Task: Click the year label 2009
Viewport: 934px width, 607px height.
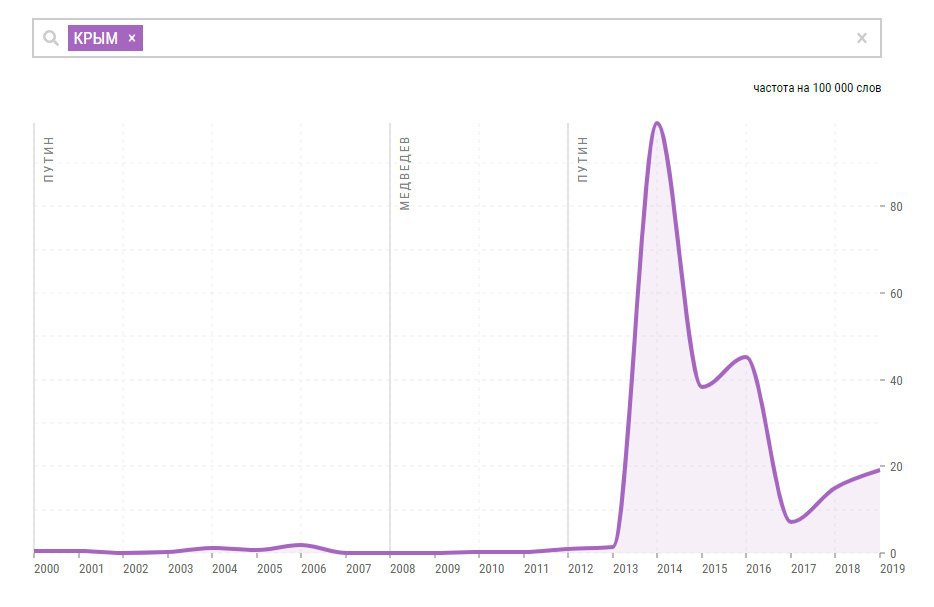Action: pos(447,569)
